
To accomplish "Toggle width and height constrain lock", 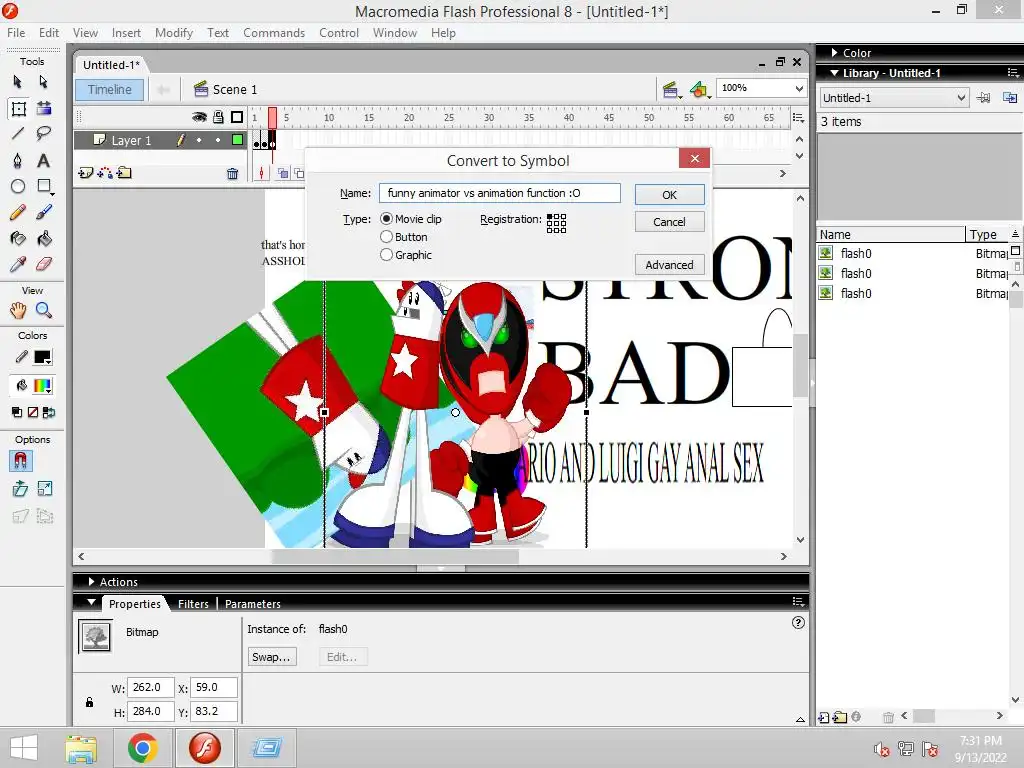I will click(89, 703).
